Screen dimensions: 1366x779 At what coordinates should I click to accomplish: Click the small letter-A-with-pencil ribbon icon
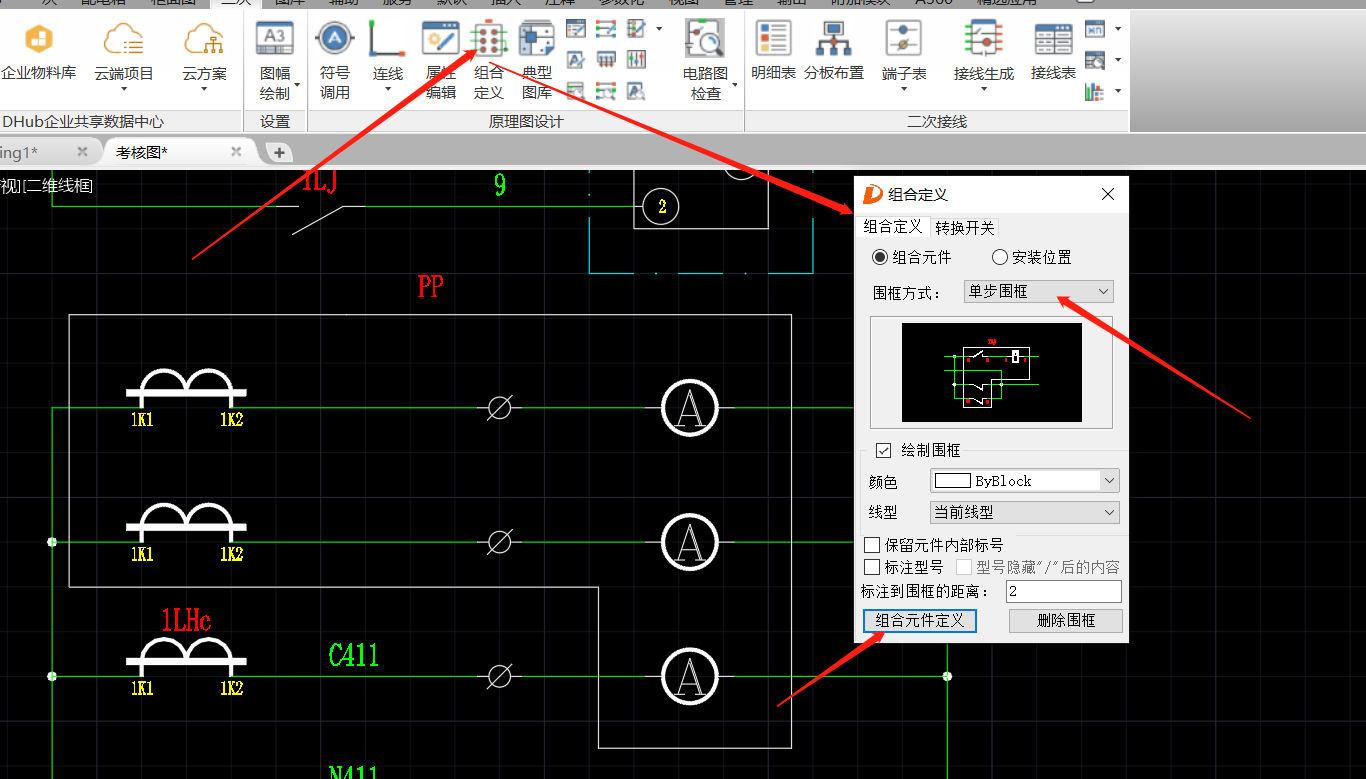tap(575, 60)
